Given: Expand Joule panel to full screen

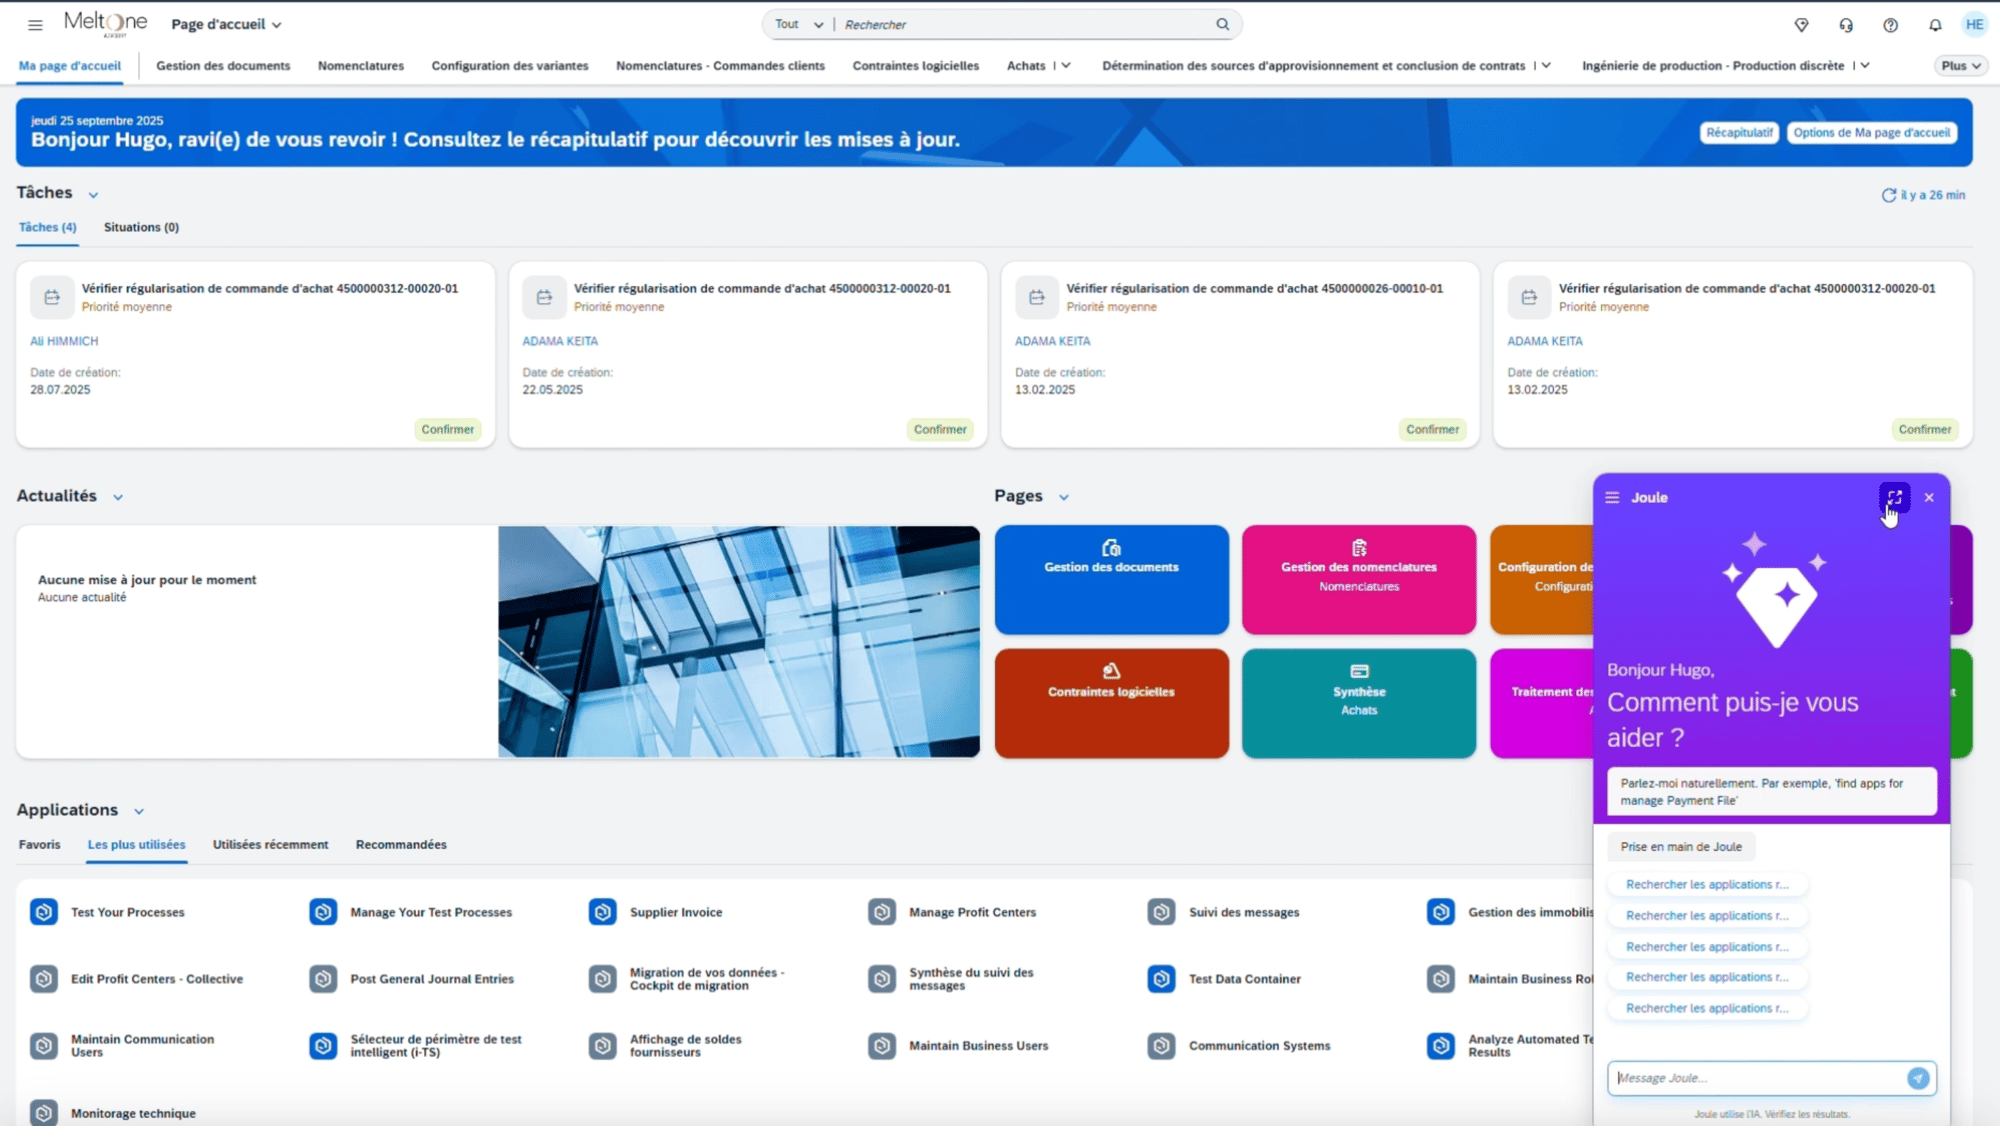Looking at the screenshot, I should [1894, 497].
